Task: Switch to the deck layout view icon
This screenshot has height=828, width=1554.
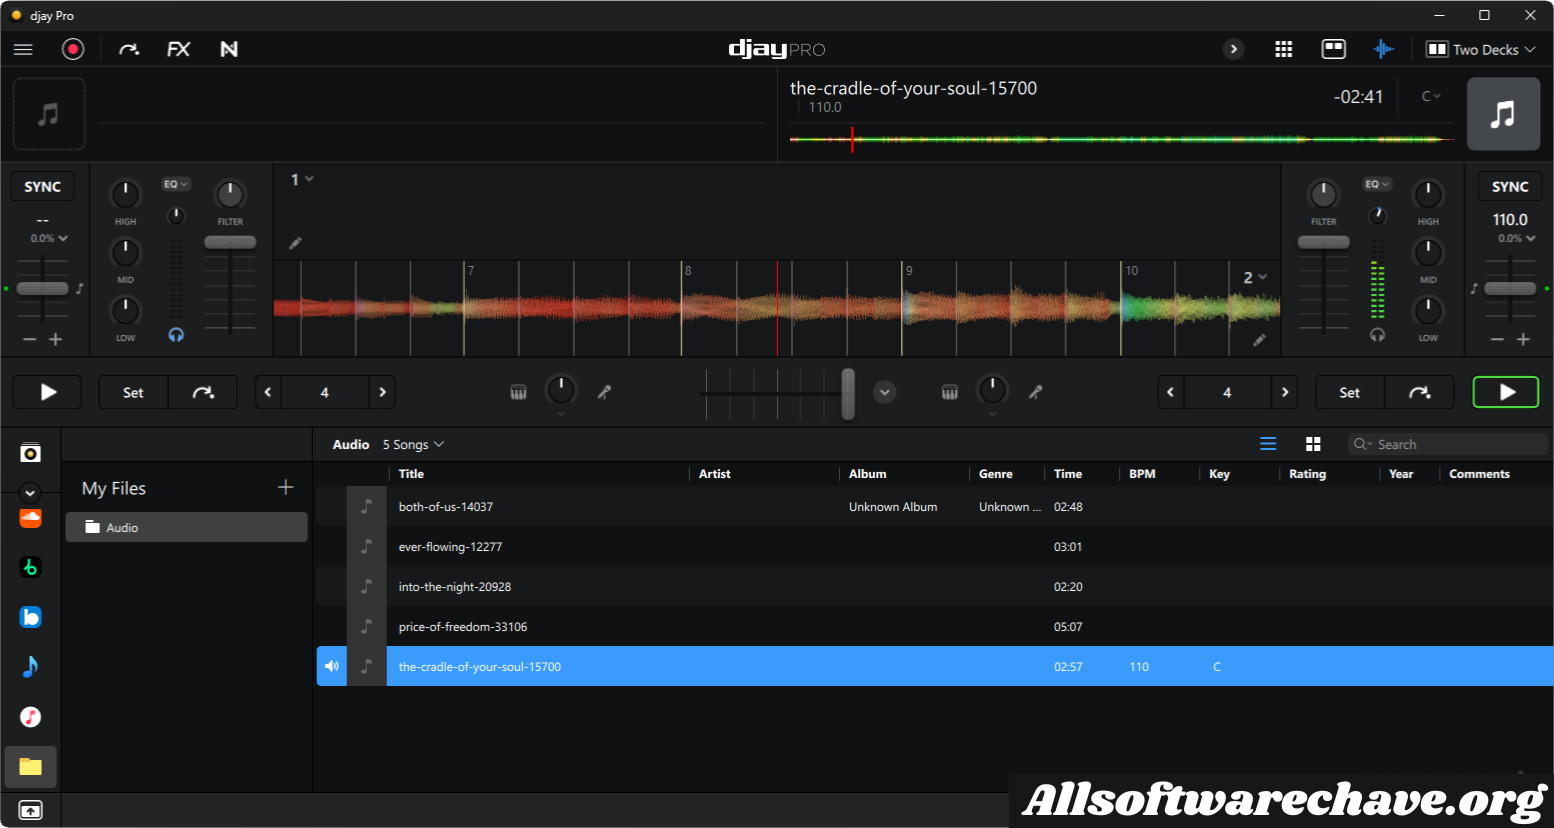Action: (1334, 49)
